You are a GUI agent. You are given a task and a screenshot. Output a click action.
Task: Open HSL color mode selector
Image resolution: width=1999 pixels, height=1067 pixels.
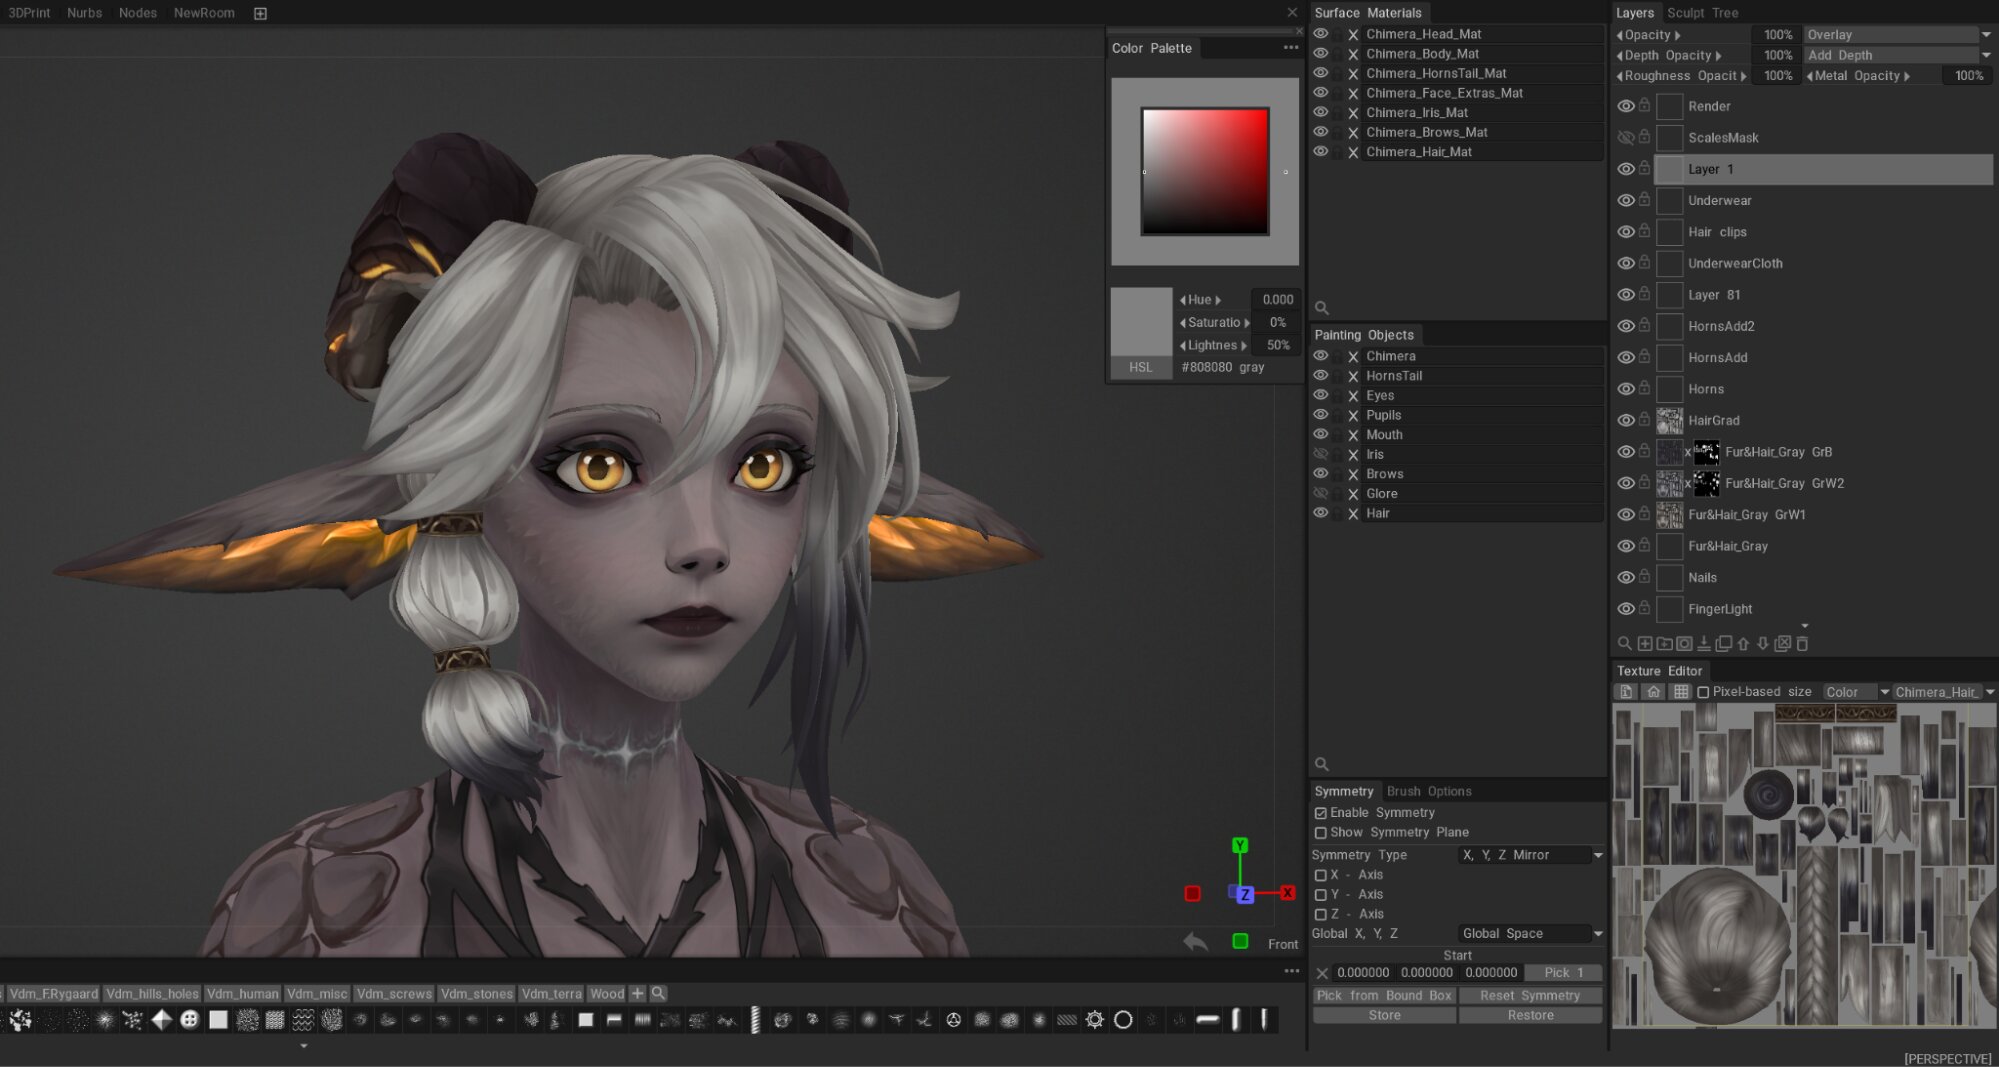tap(1141, 367)
